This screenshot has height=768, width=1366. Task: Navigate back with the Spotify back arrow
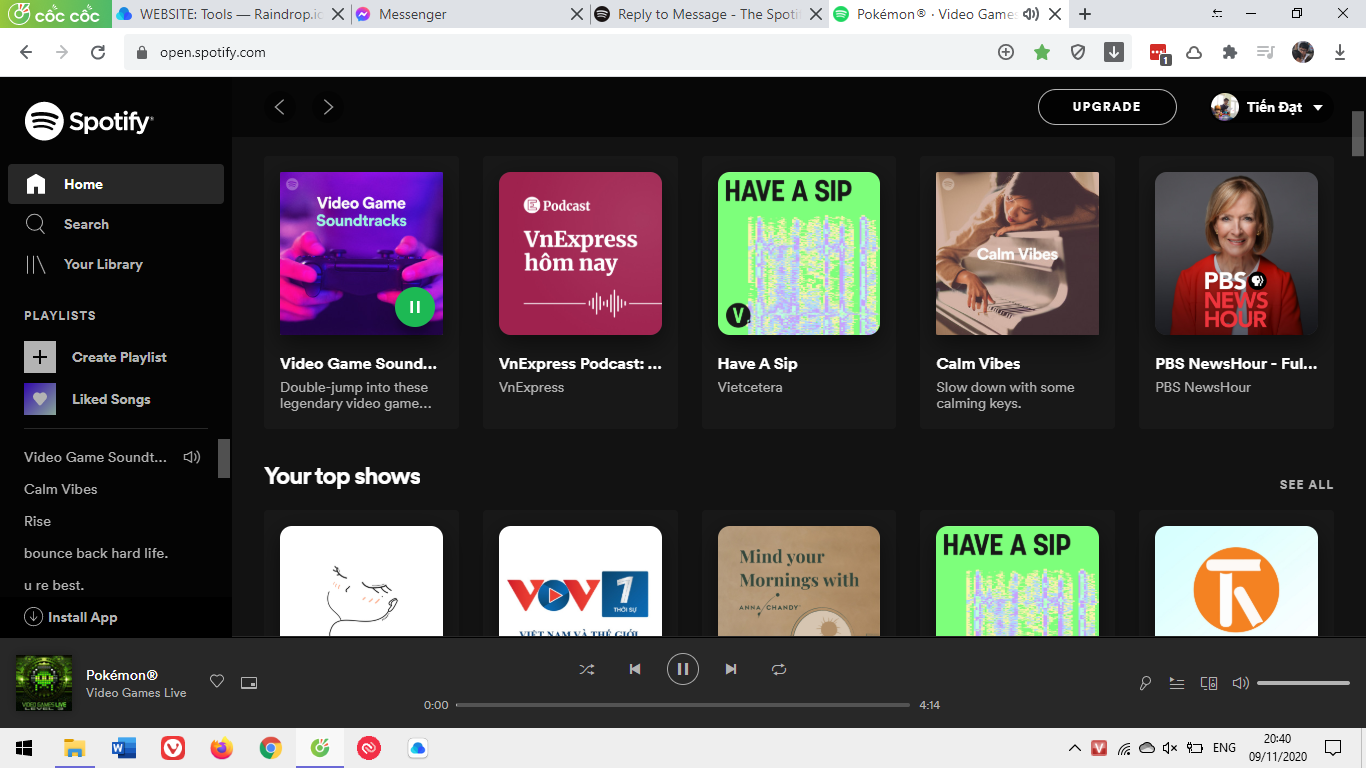pyautogui.click(x=280, y=107)
